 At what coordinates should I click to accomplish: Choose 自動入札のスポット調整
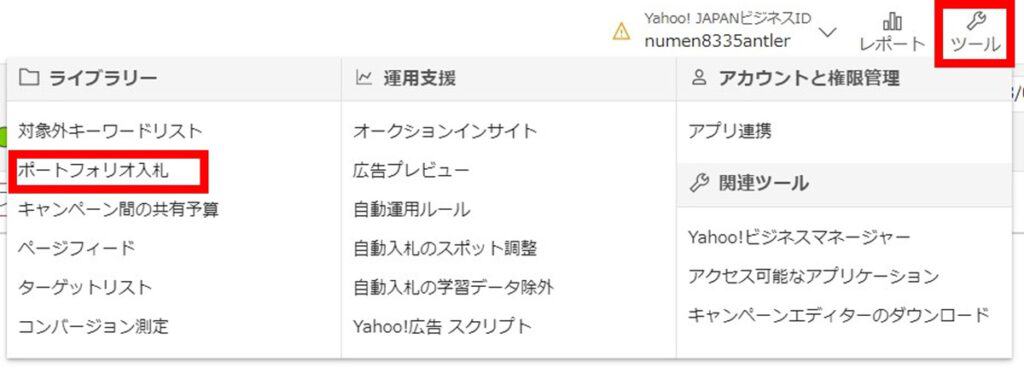445,248
